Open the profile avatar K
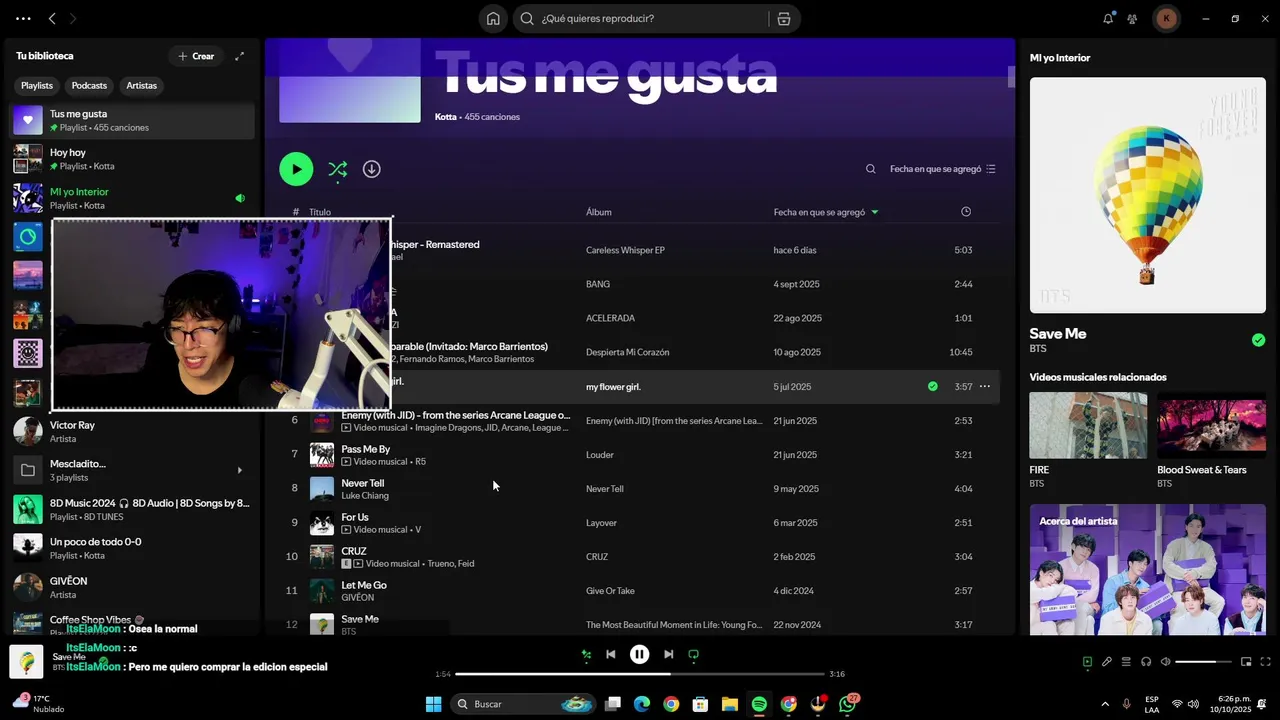 click(x=1166, y=18)
